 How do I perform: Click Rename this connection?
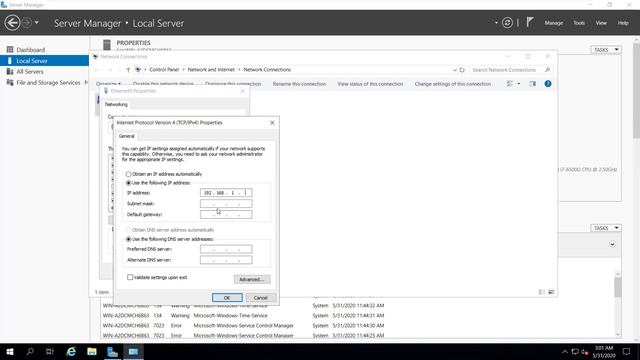[x=299, y=84]
